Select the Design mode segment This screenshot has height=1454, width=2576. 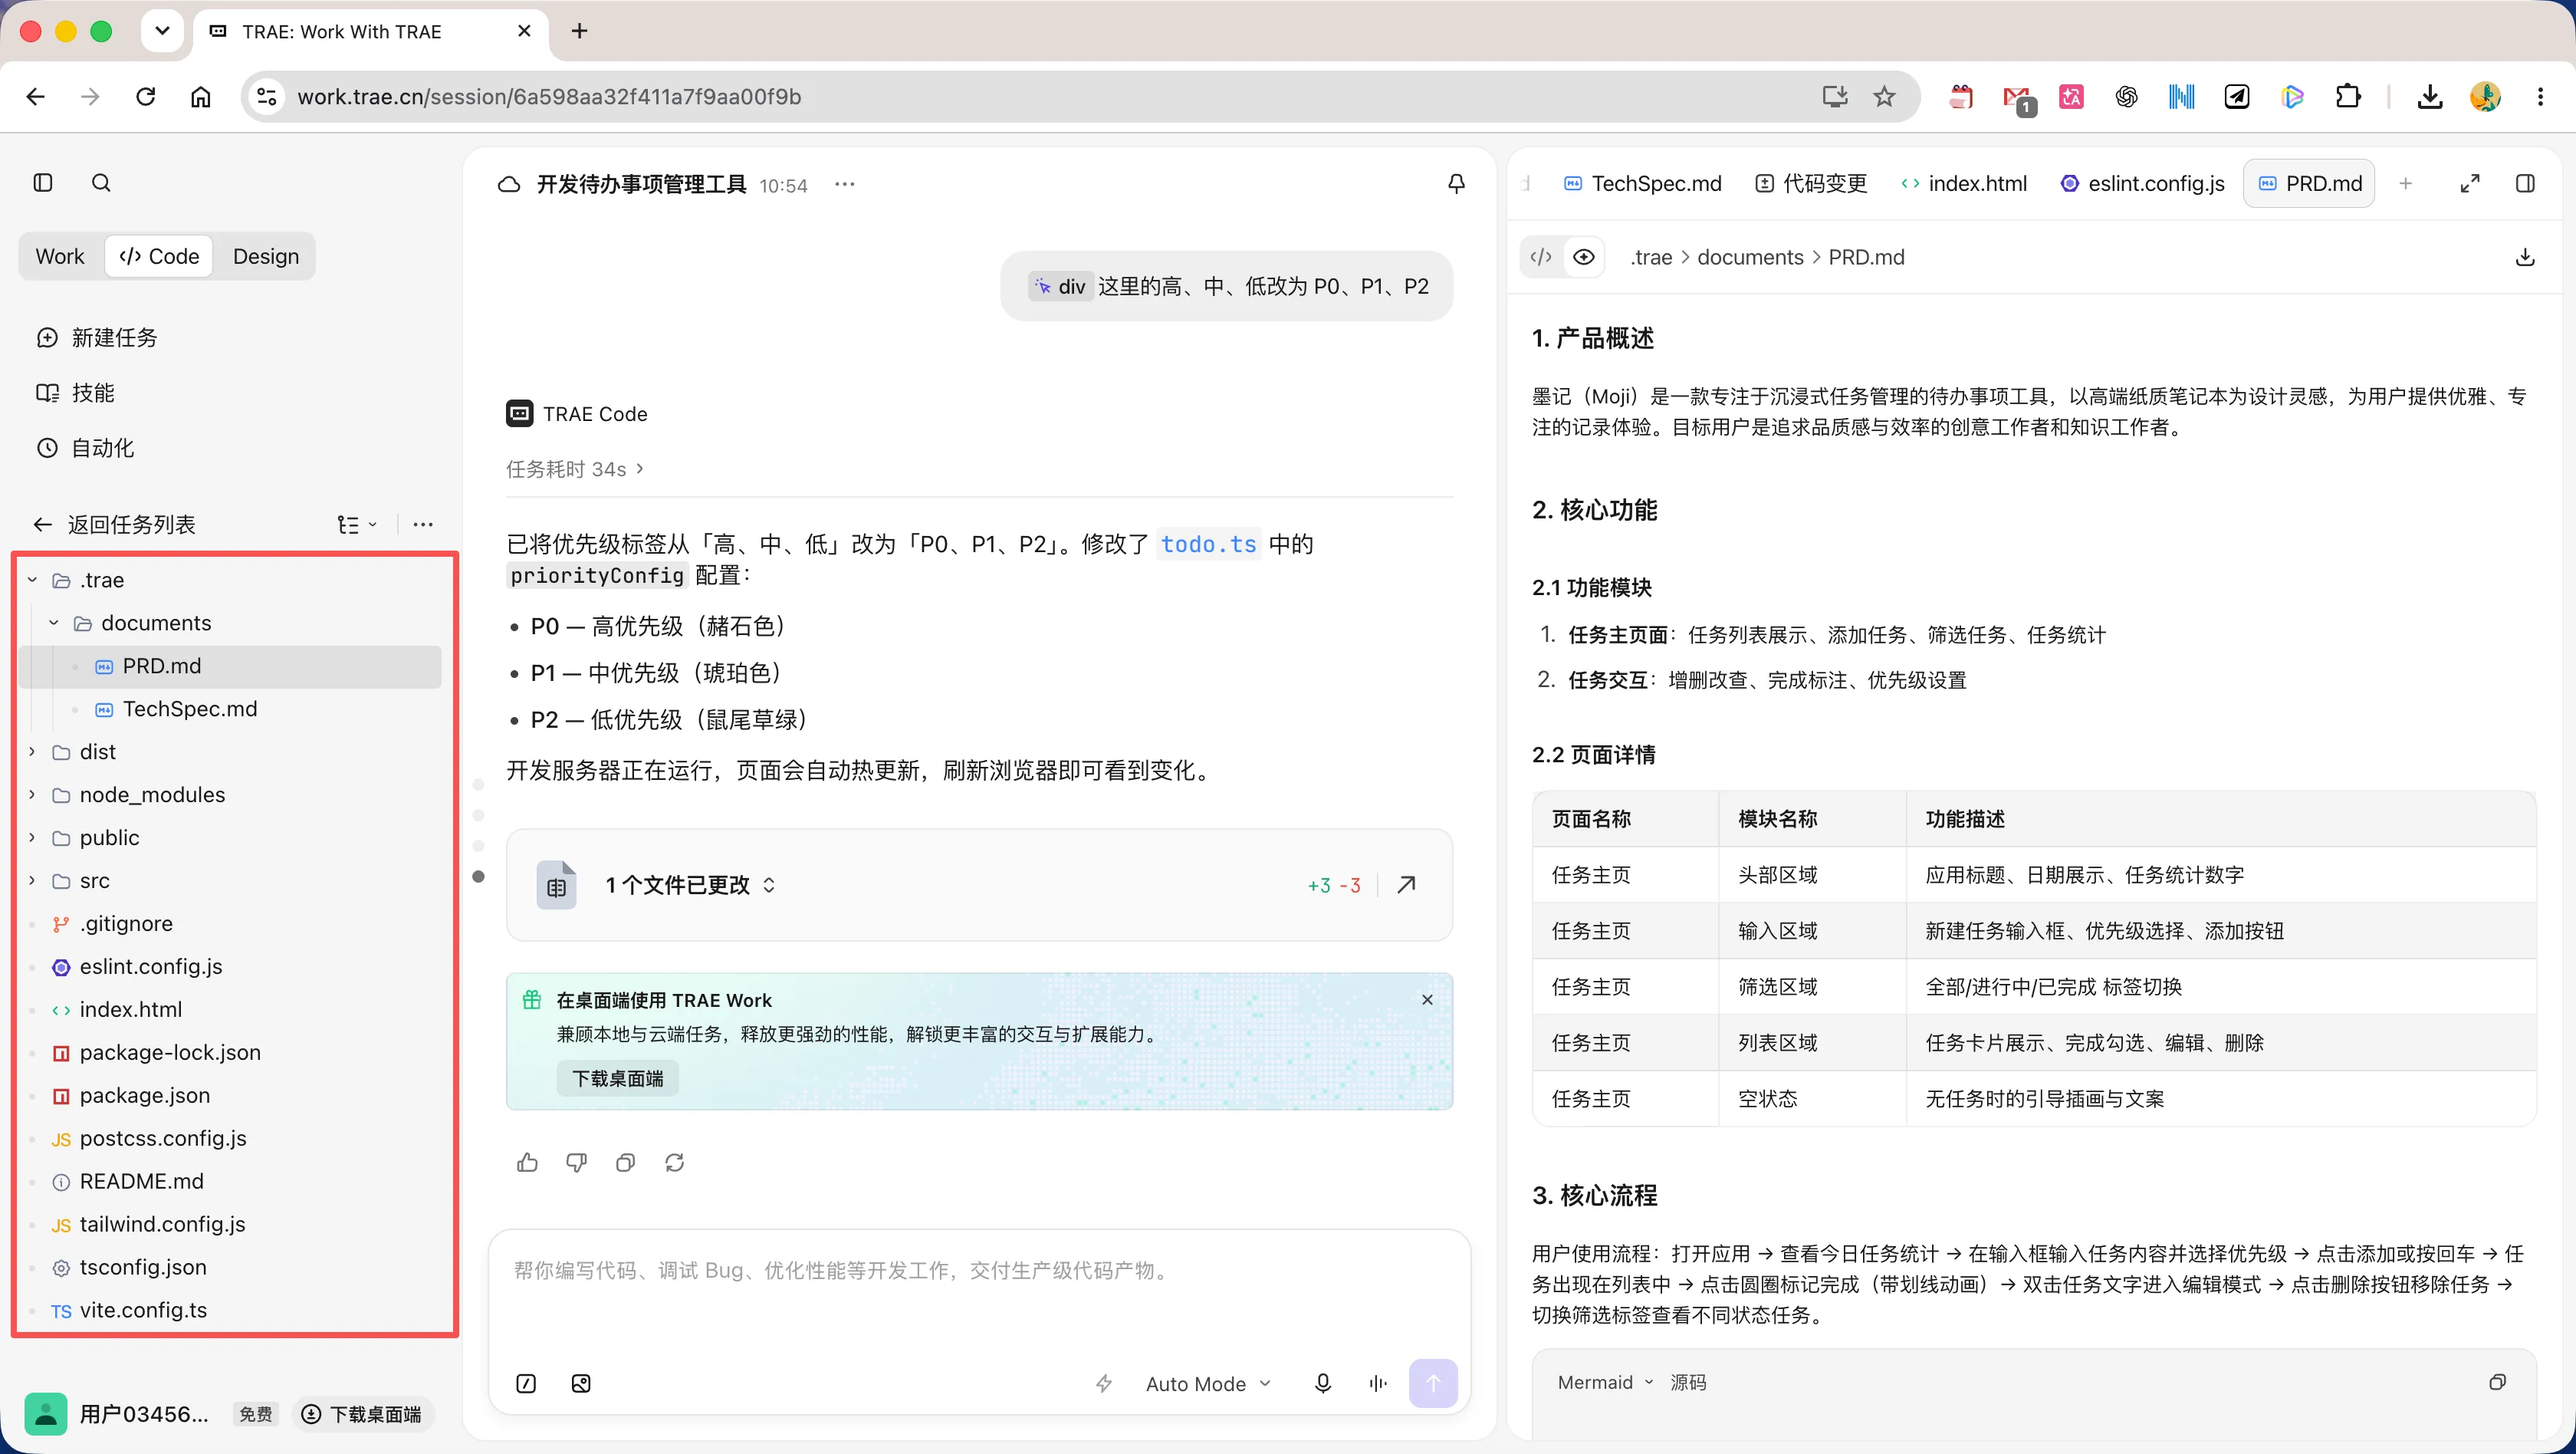click(266, 257)
